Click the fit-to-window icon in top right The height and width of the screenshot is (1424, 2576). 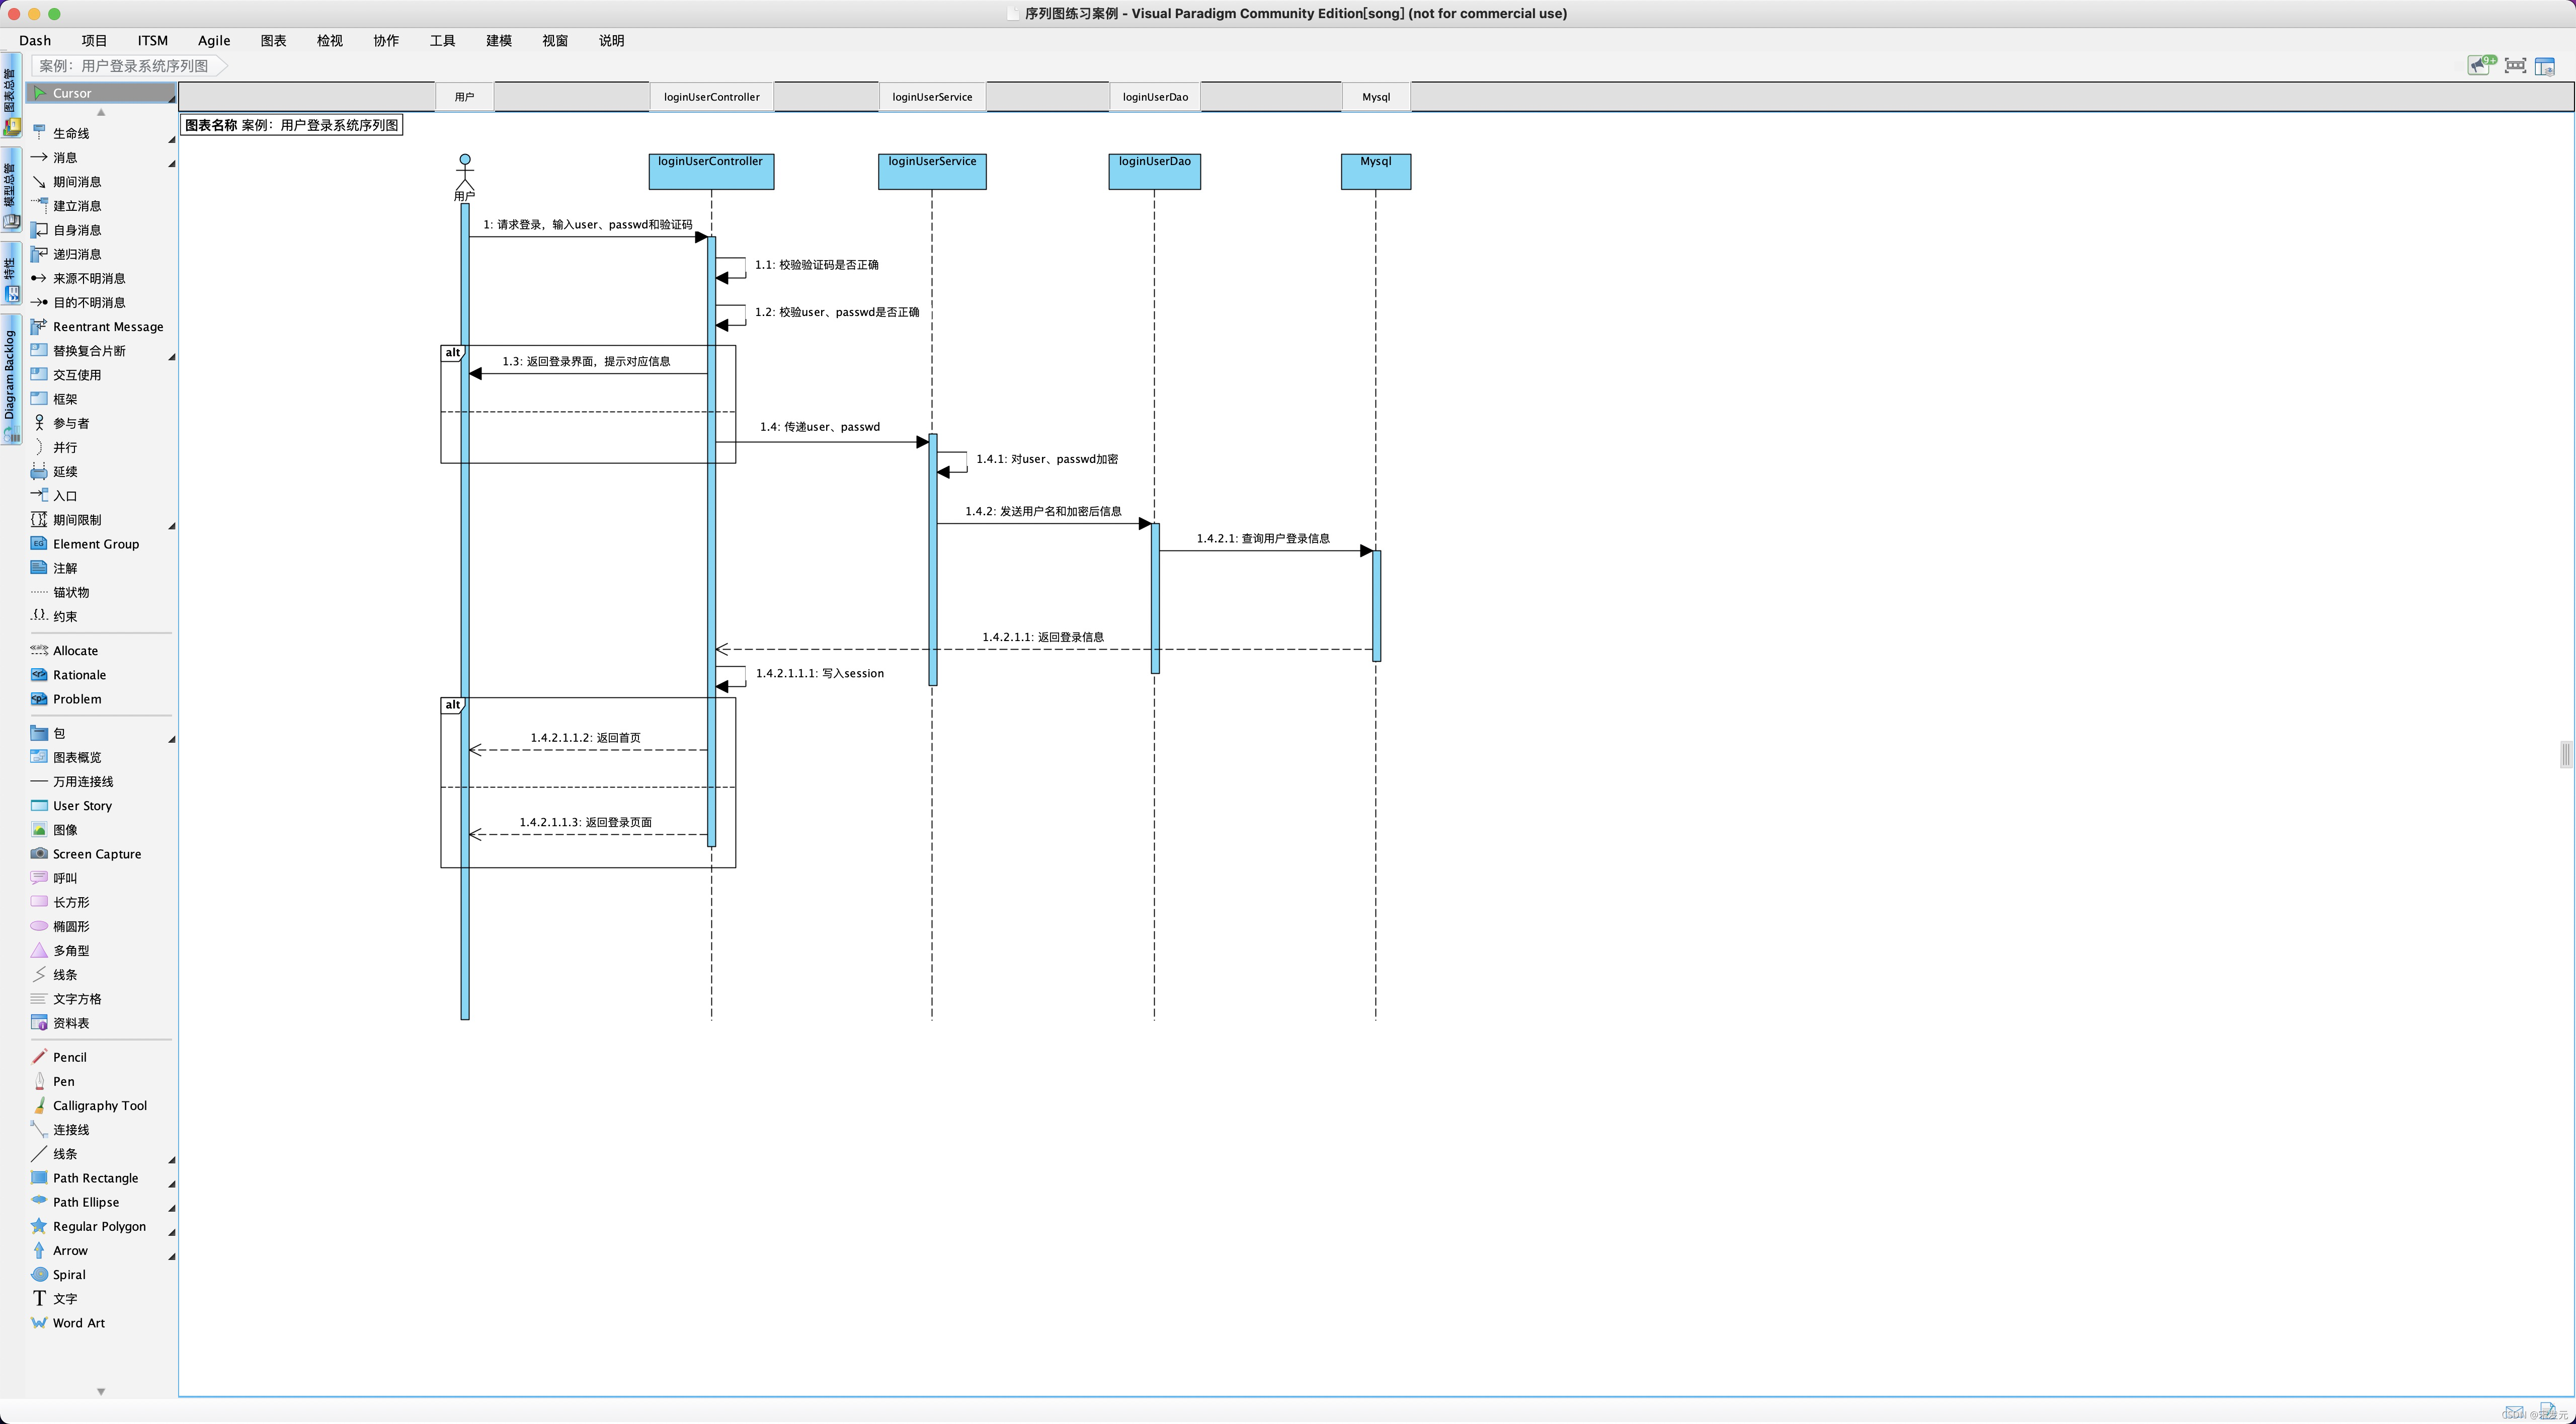point(2515,66)
